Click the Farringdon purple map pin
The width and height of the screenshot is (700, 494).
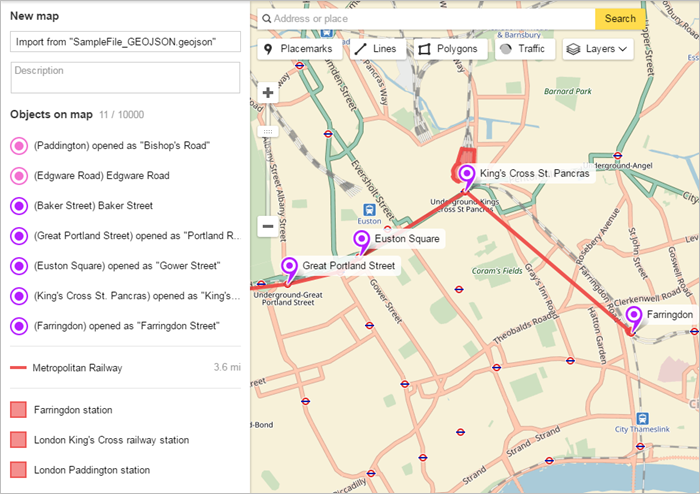tap(633, 317)
